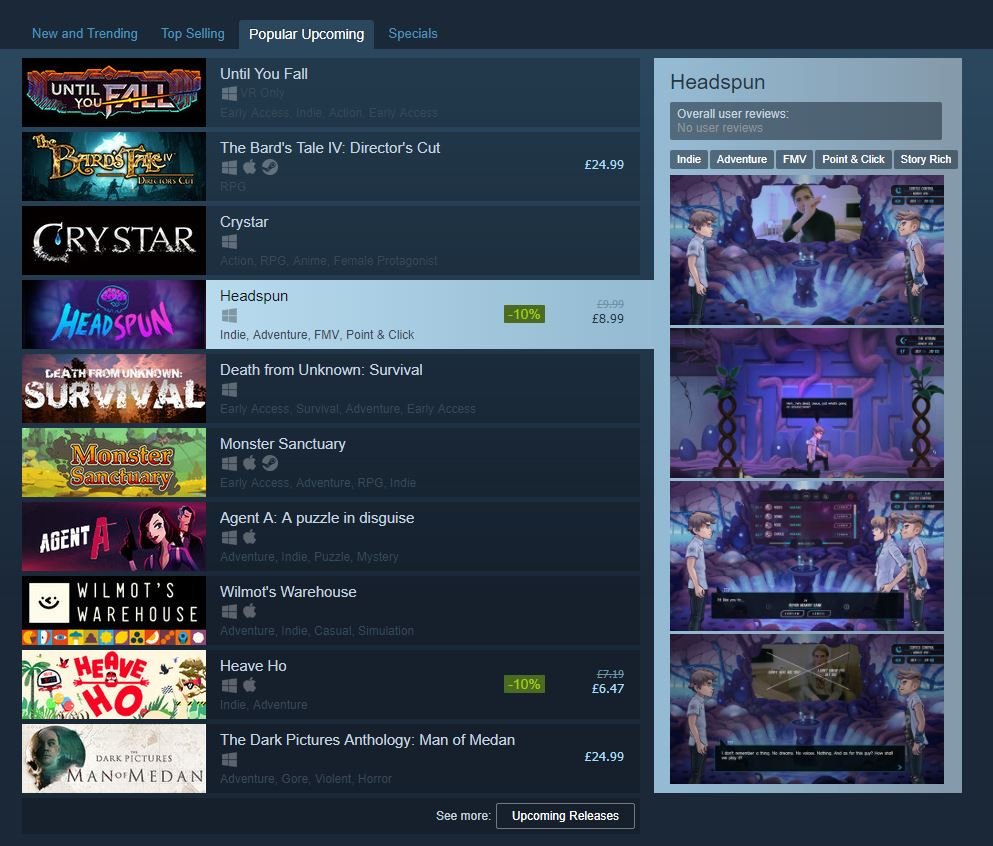Image resolution: width=993 pixels, height=846 pixels.
Task: Open the Specials tab
Action: (x=413, y=34)
